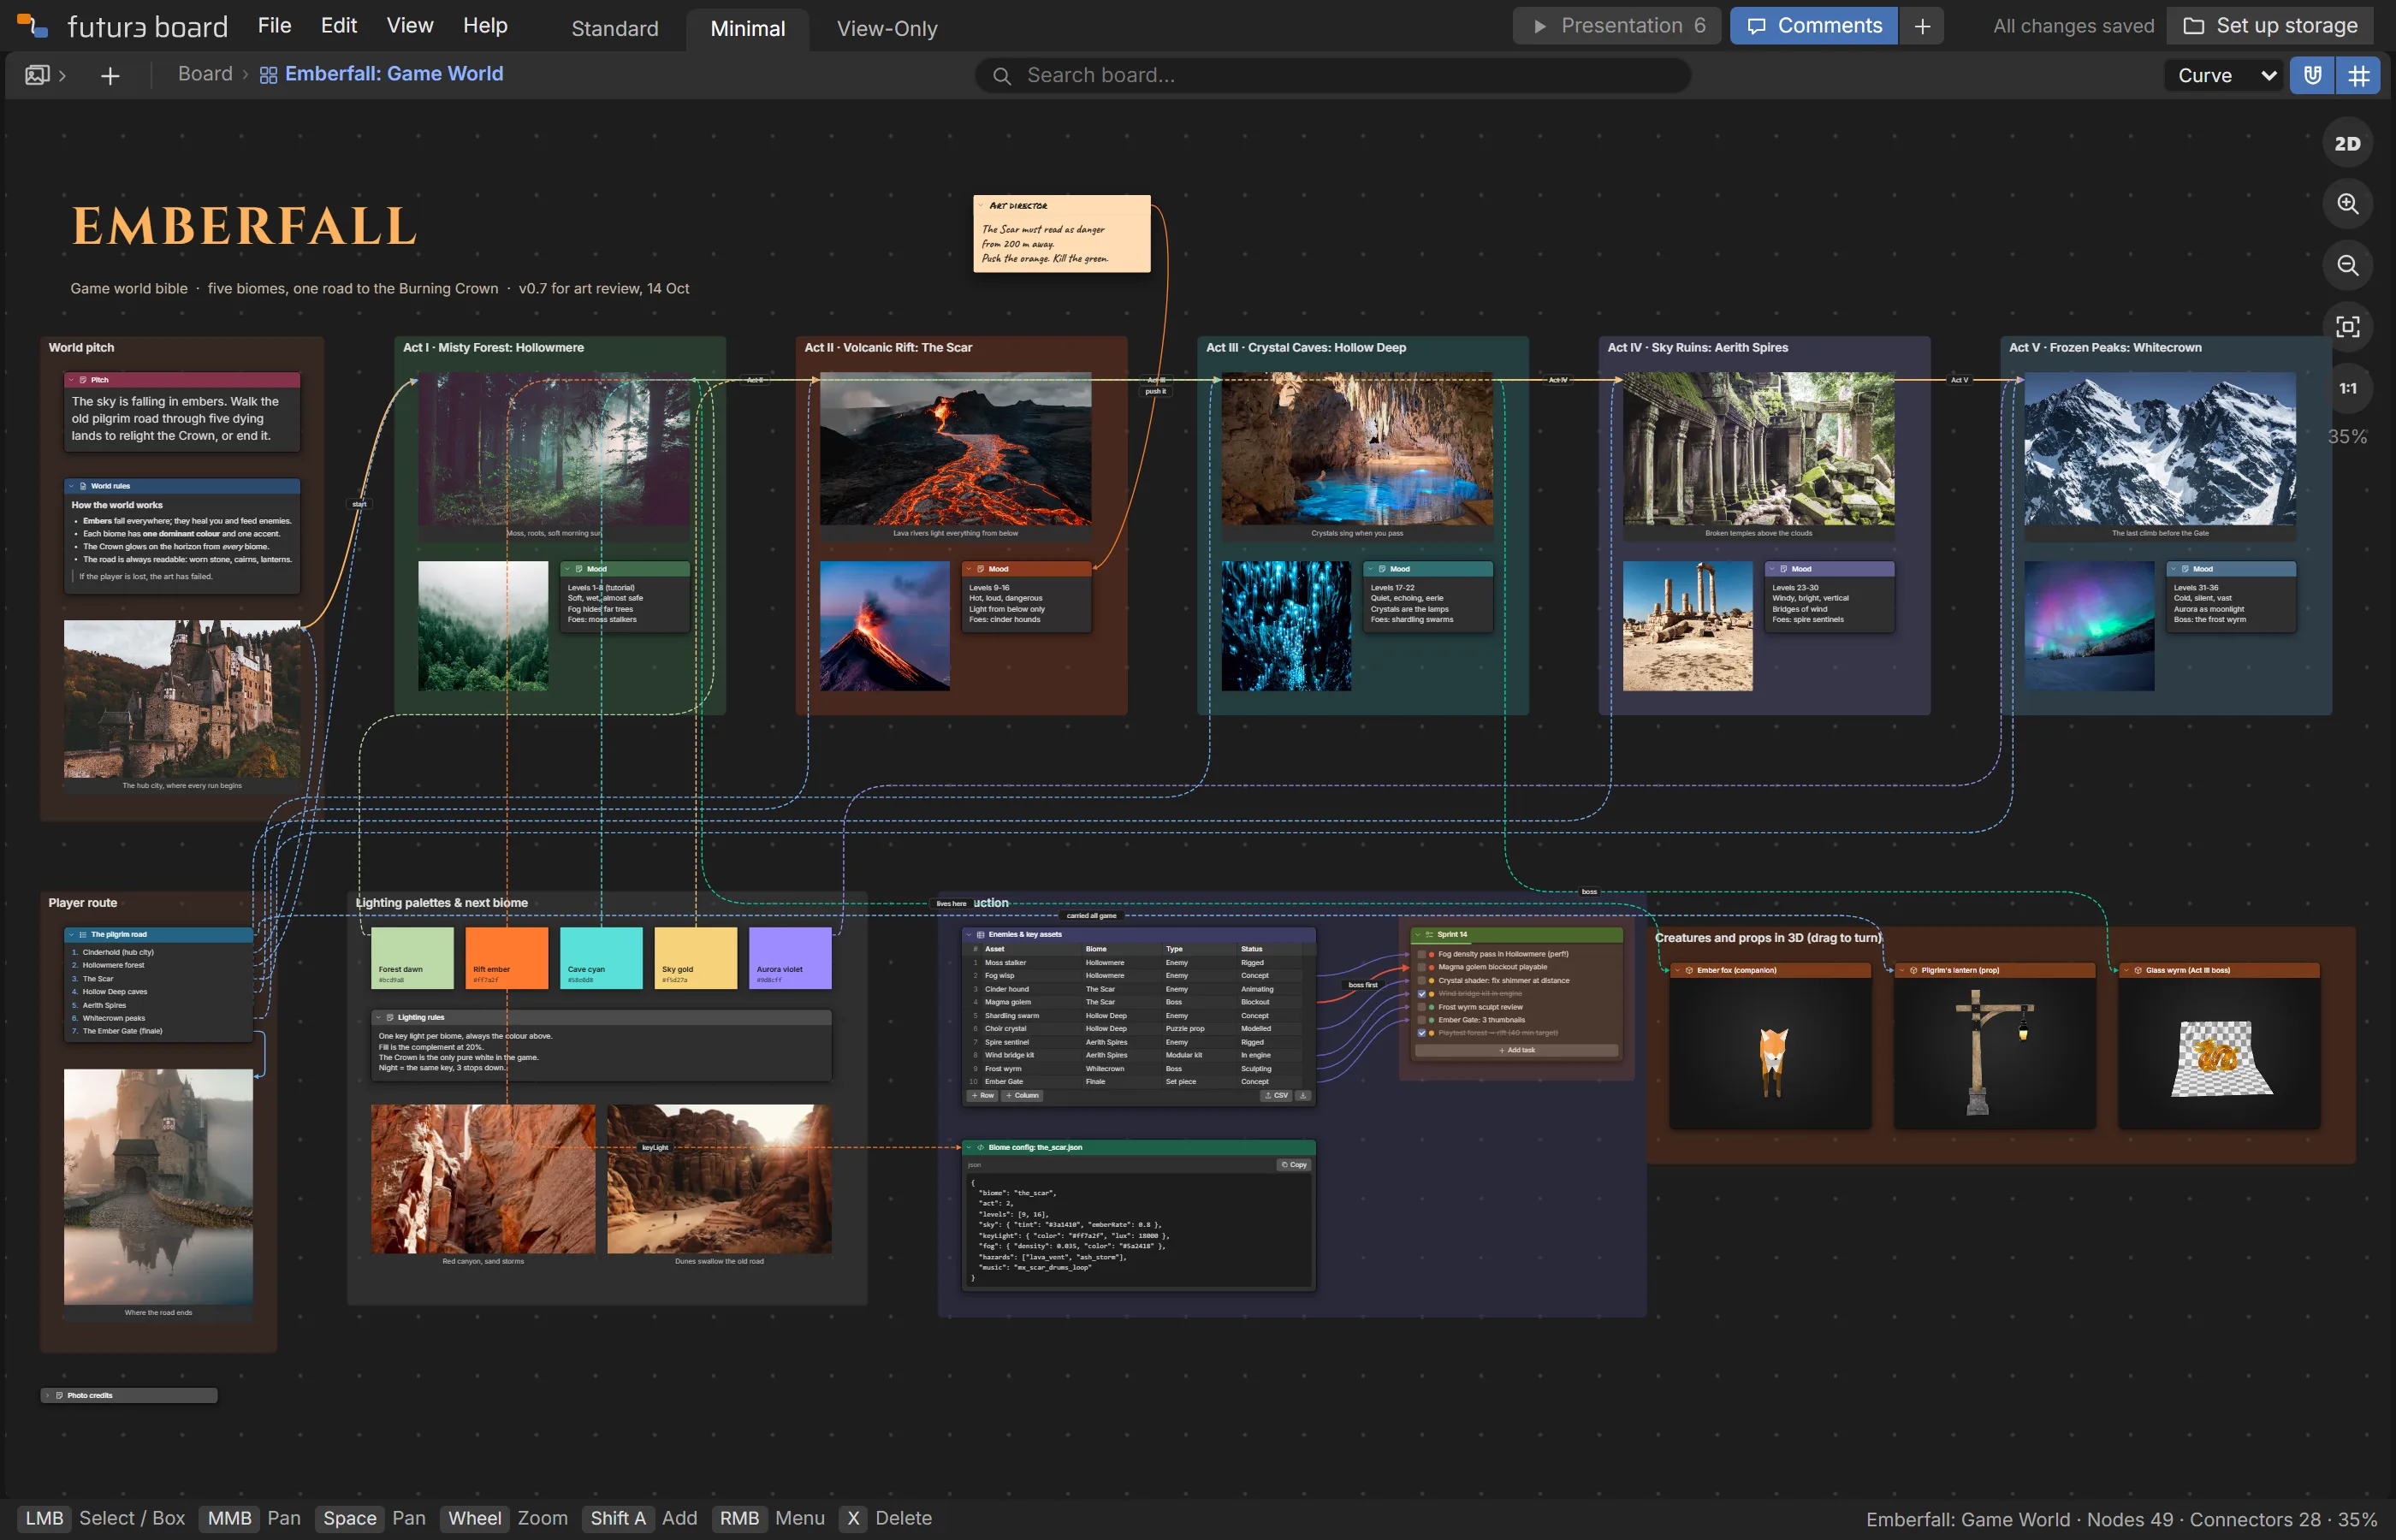Screen dimensions: 2396x1540
Task: Collapse the Enemies & key assets node
Action: click(969, 935)
